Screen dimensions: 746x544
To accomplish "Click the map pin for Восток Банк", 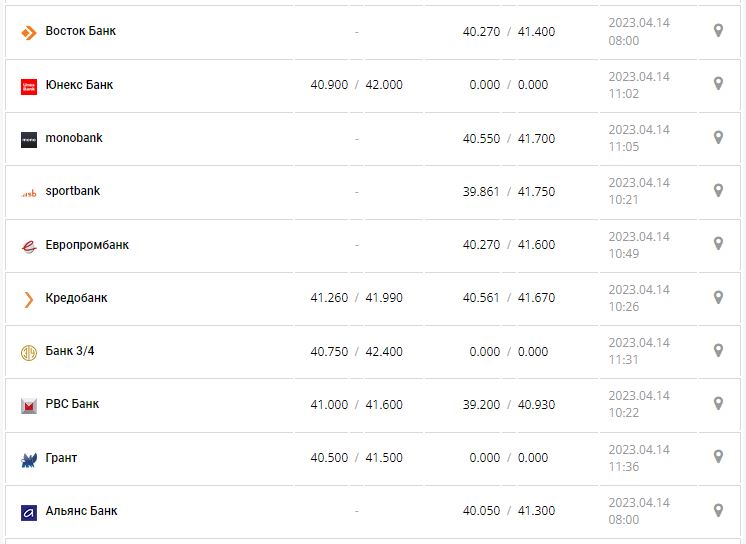I will (718, 31).
